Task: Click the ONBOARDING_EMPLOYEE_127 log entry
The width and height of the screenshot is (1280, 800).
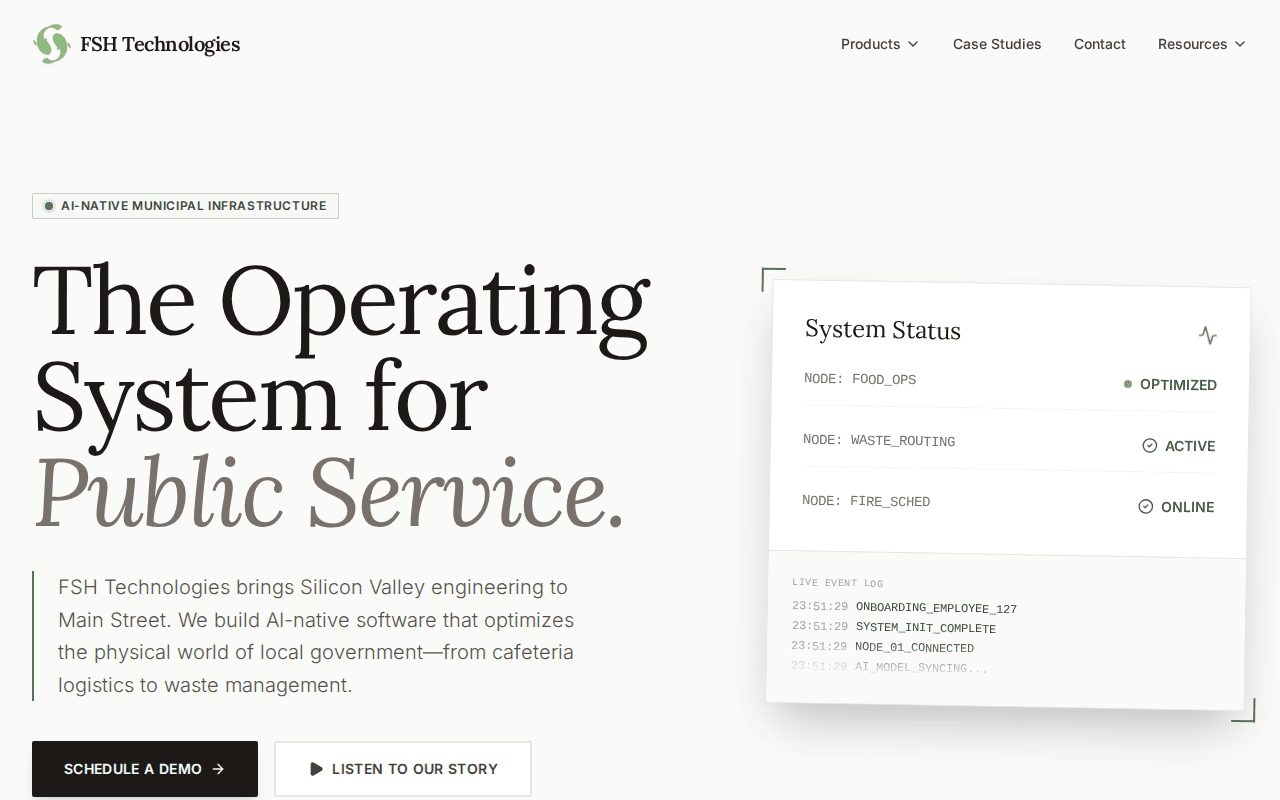Action: [936, 608]
